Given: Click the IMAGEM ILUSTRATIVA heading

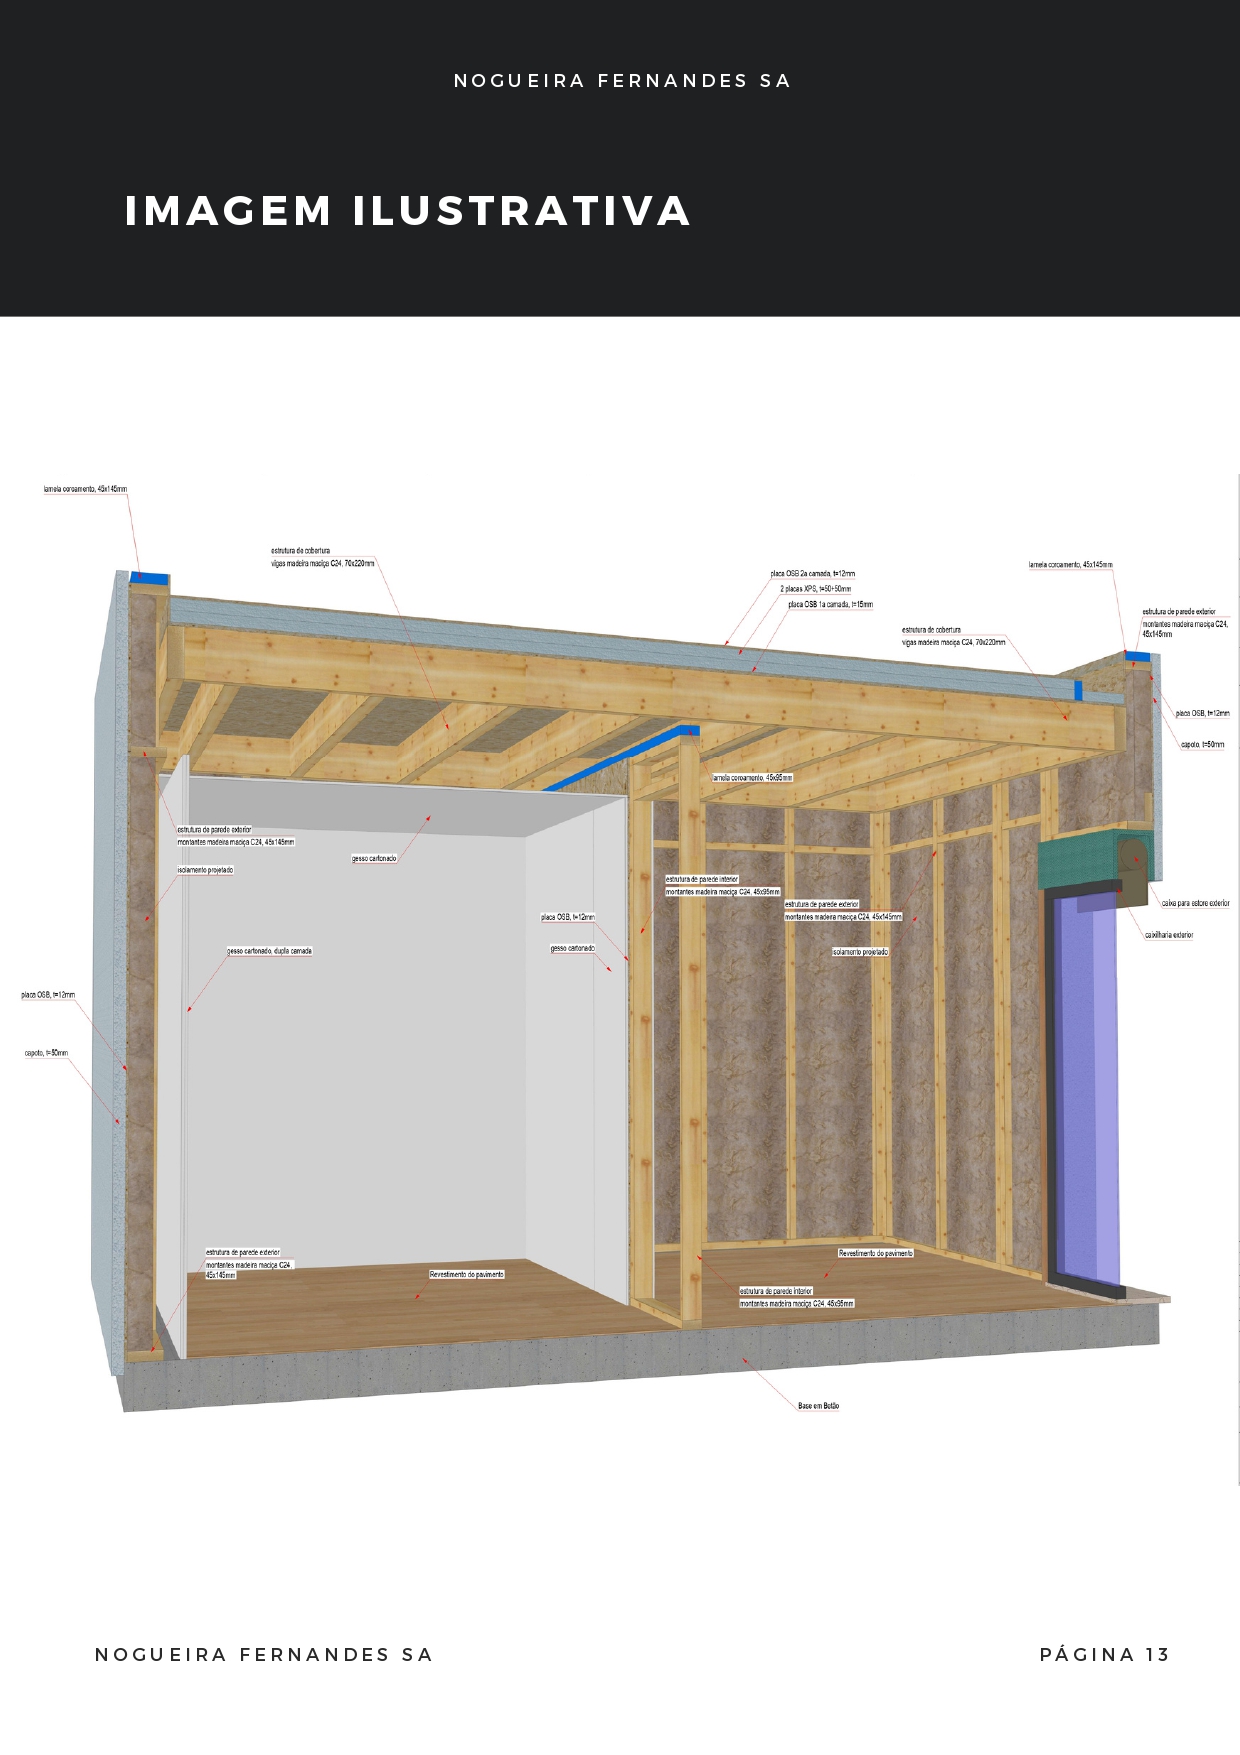Looking at the screenshot, I should point(408,211).
